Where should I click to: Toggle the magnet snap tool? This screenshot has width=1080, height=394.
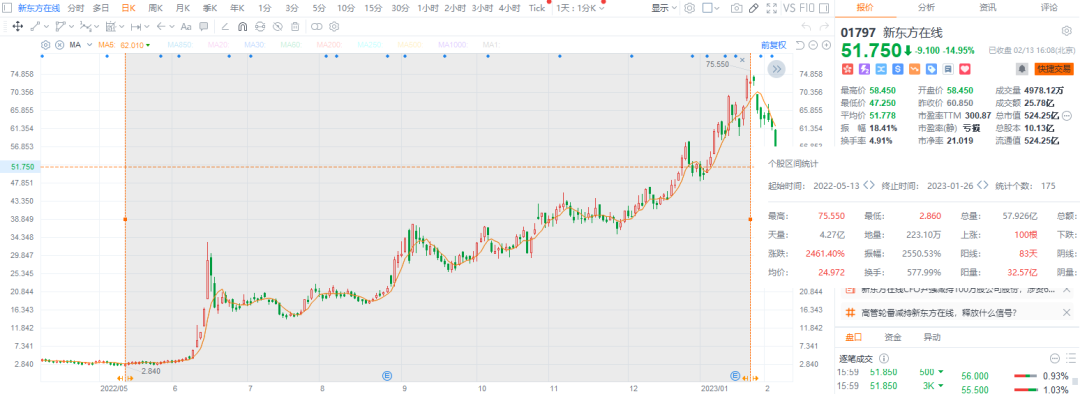[242, 27]
